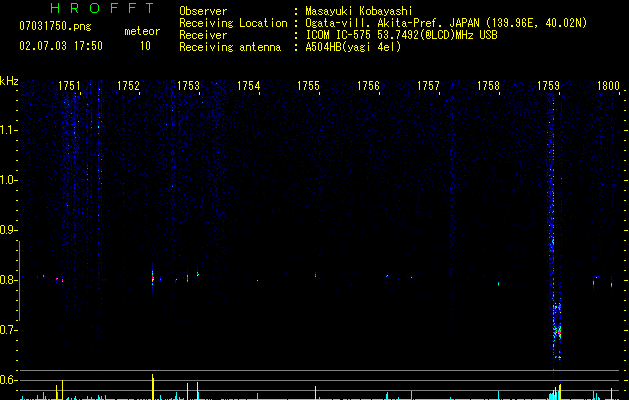Click the 1752 time marker

(128, 86)
